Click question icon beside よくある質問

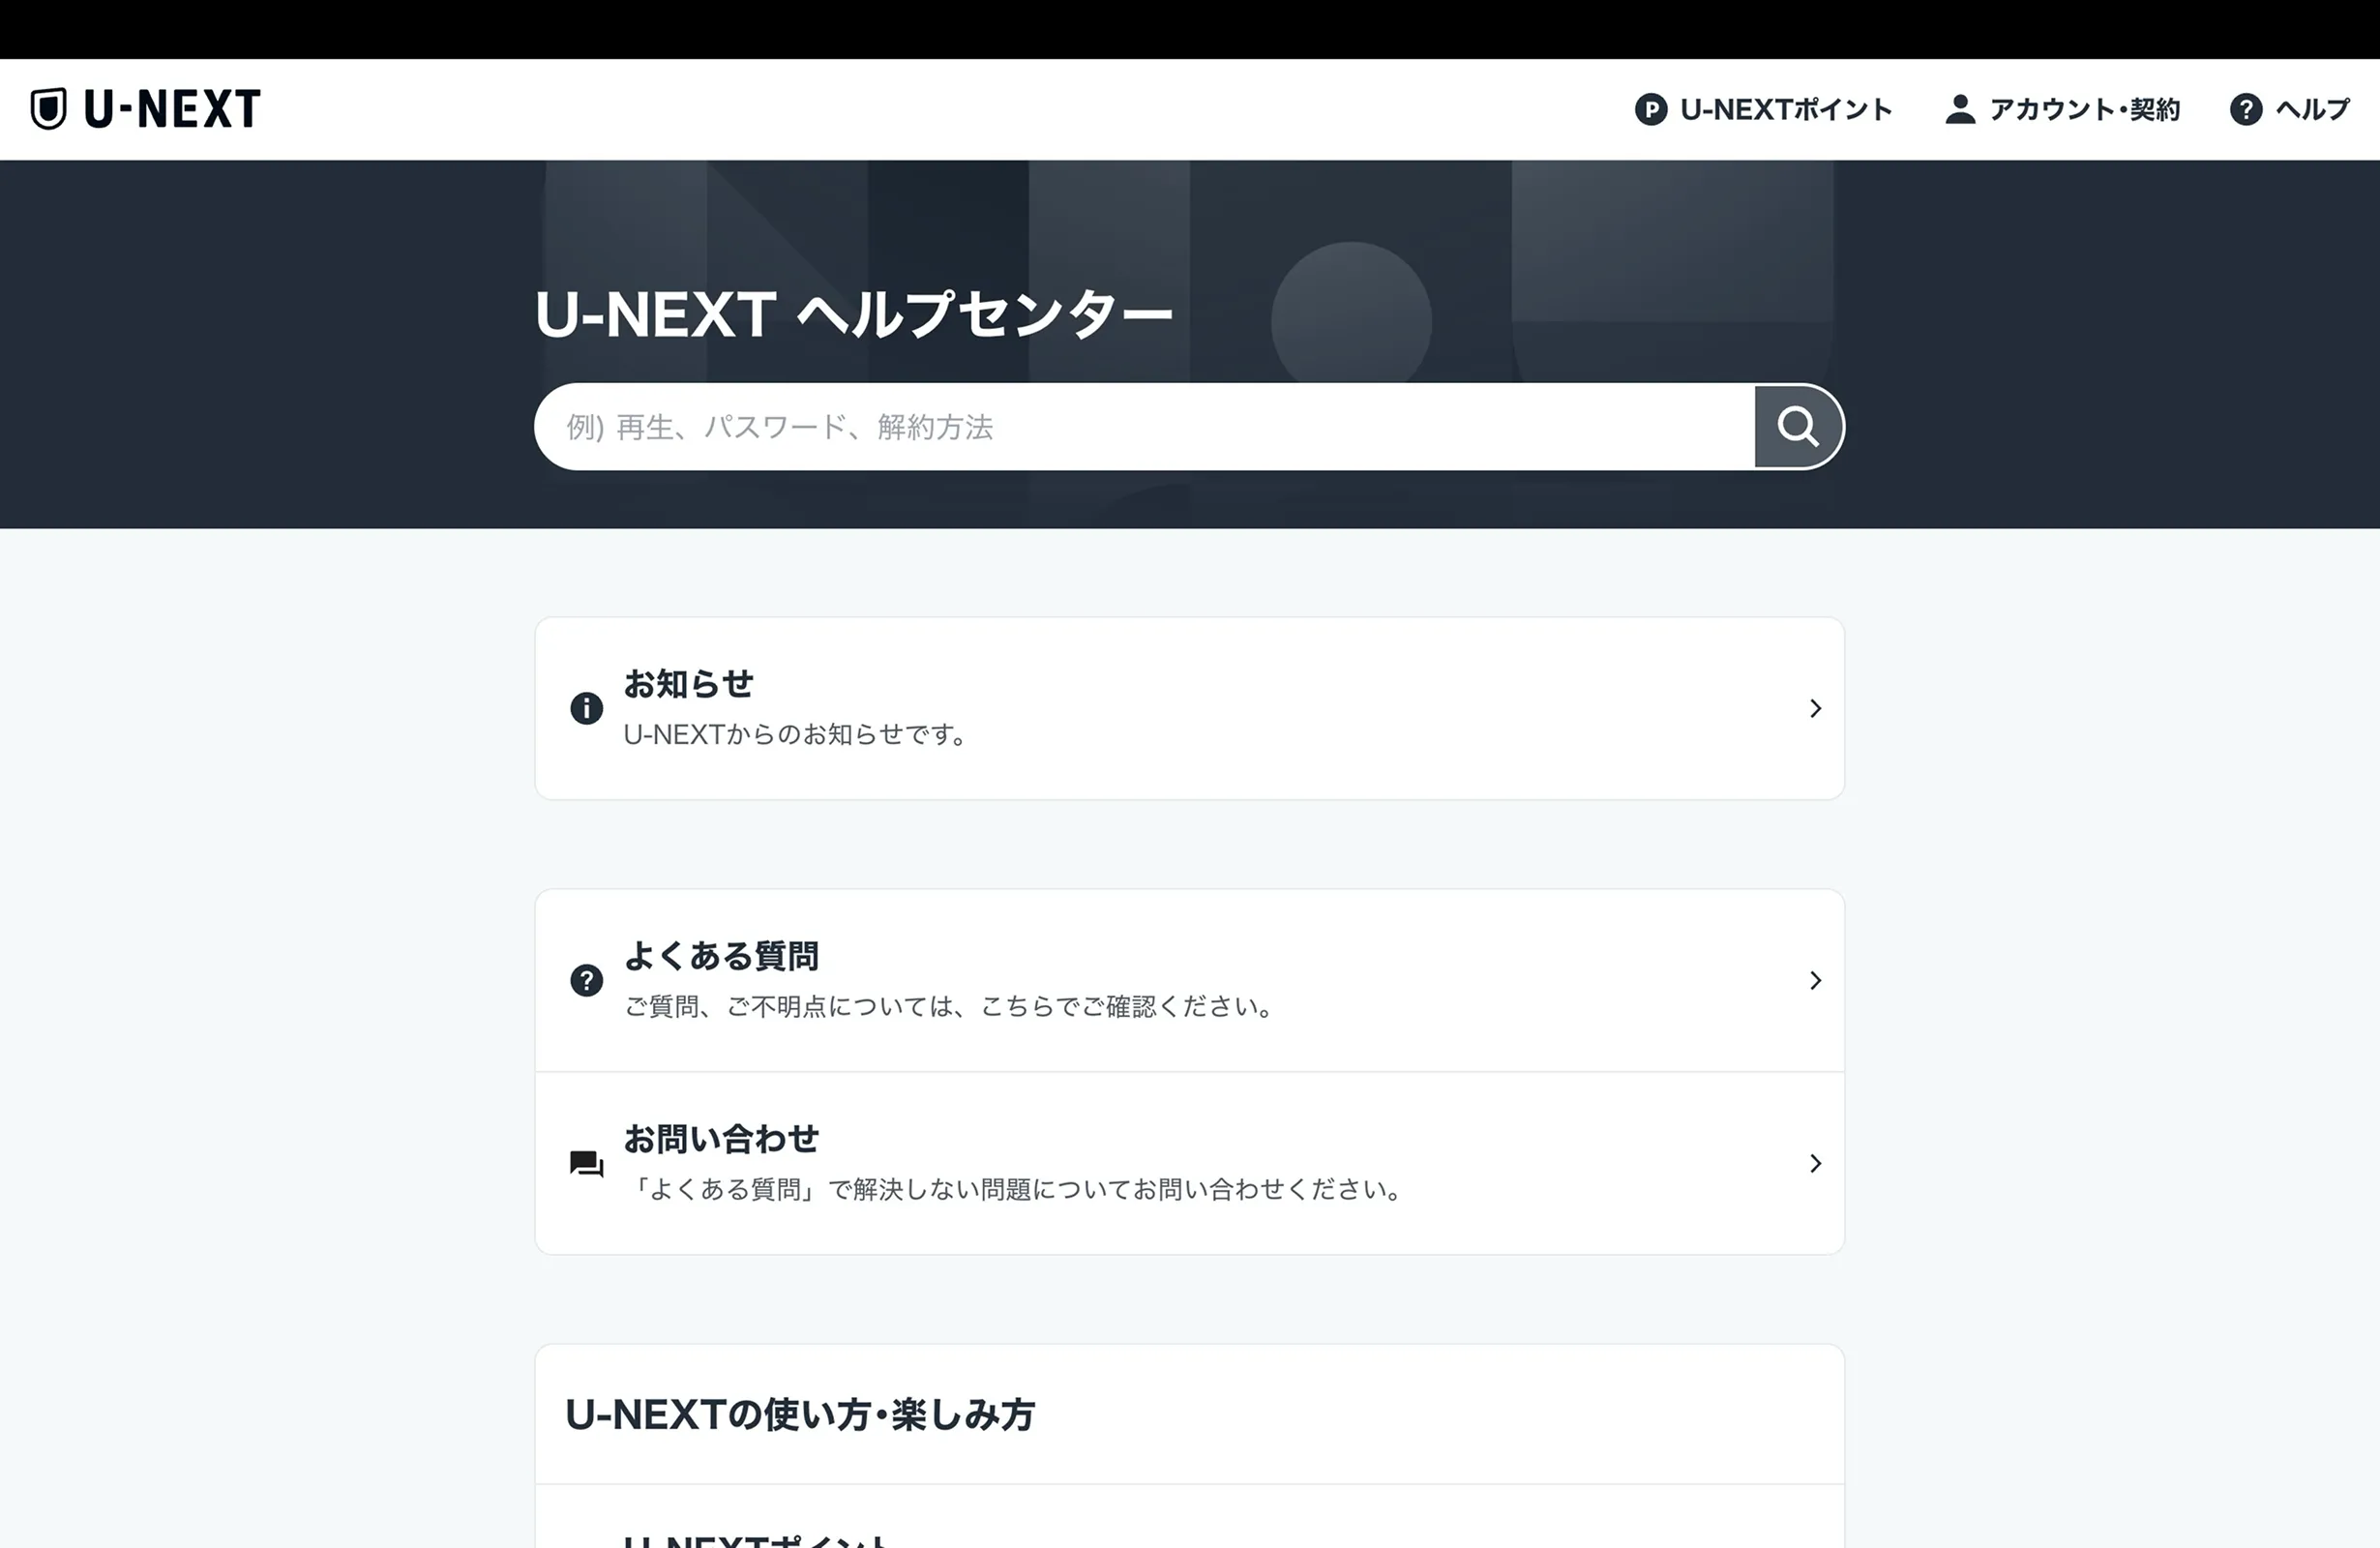coord(586,980)
